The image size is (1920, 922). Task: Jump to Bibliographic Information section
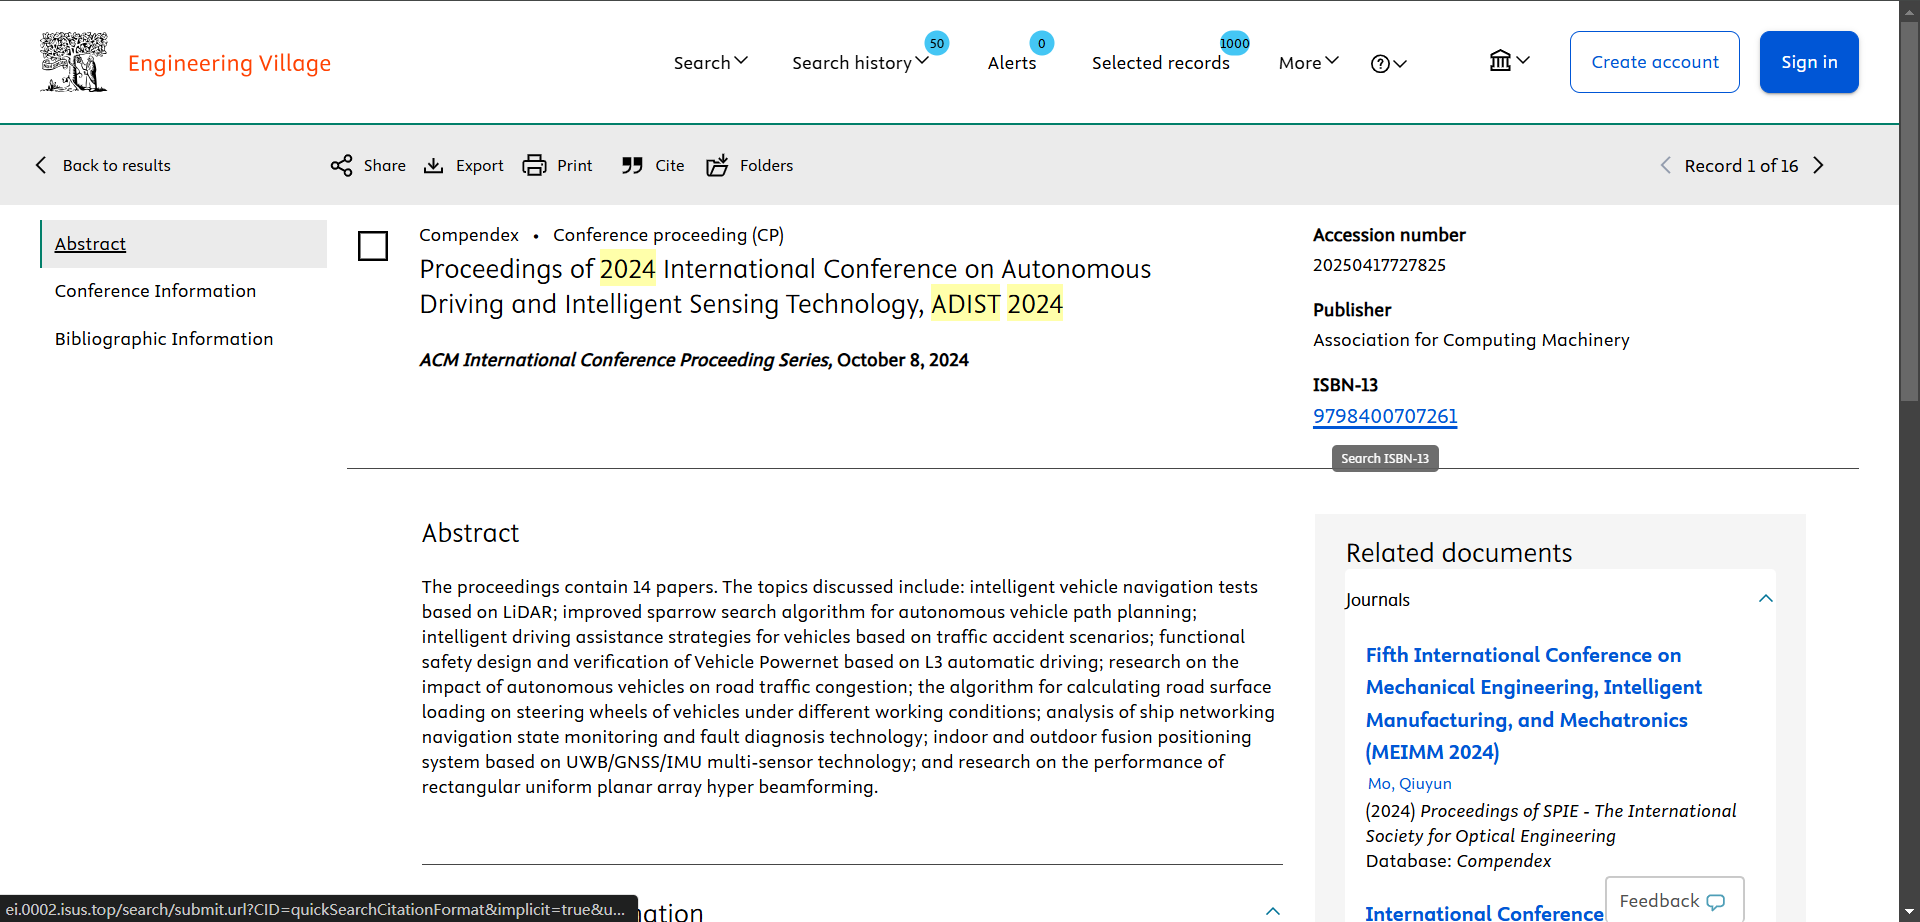pyautogui.click(x=164, y=339)
